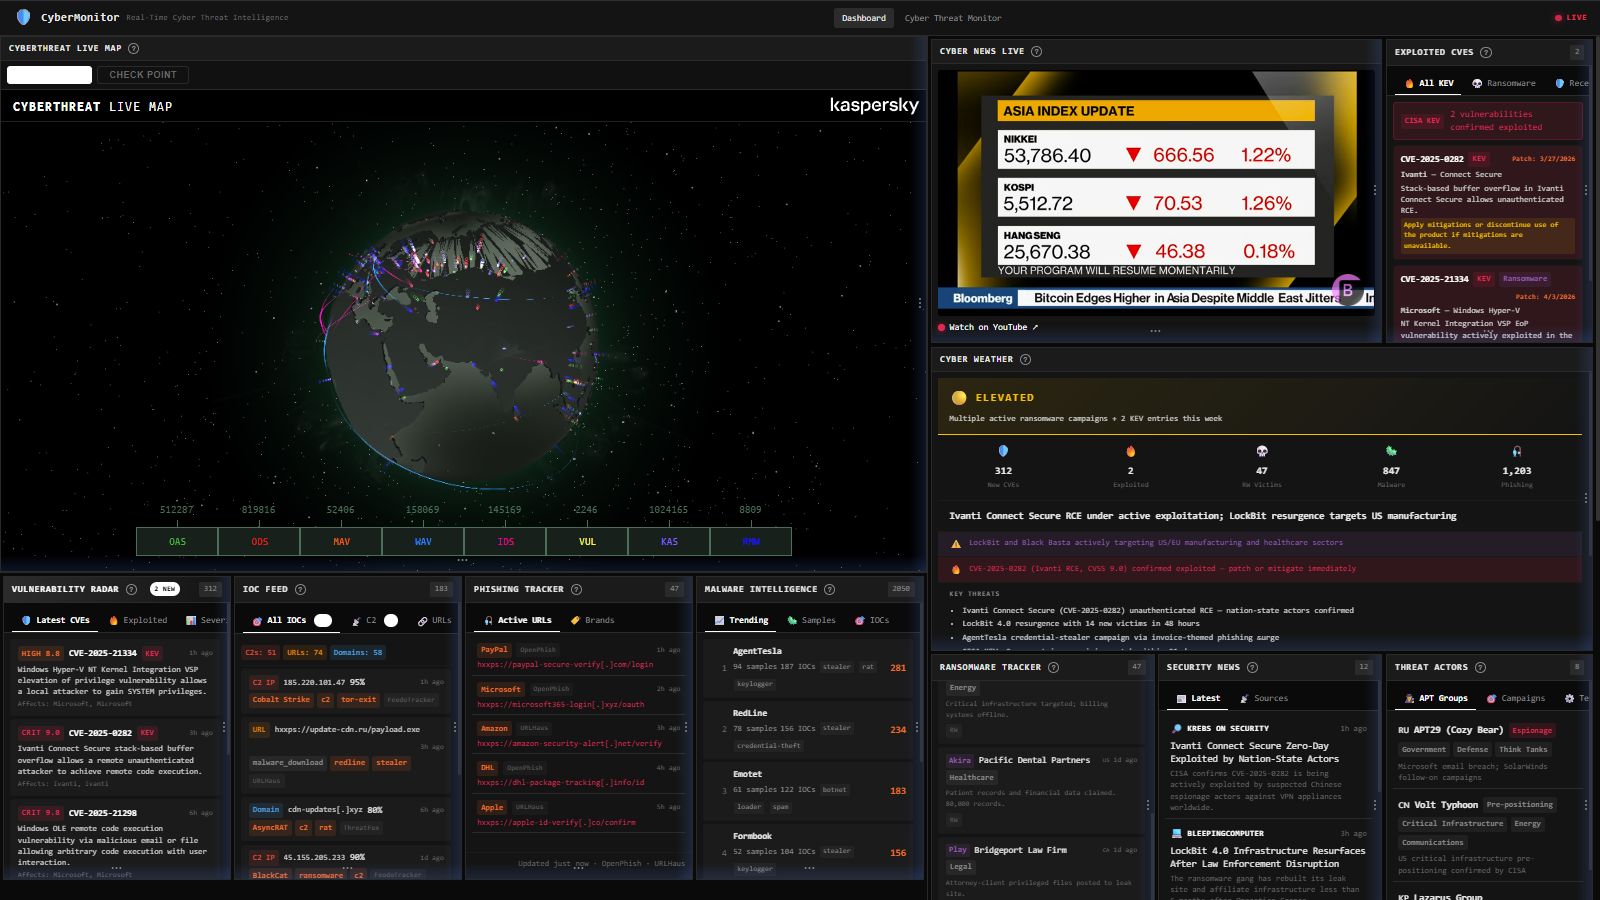1600x900 pixels.
Task: Toggle the MAV layer on the map
Action: pyautogui.click(x=341, y=541)
